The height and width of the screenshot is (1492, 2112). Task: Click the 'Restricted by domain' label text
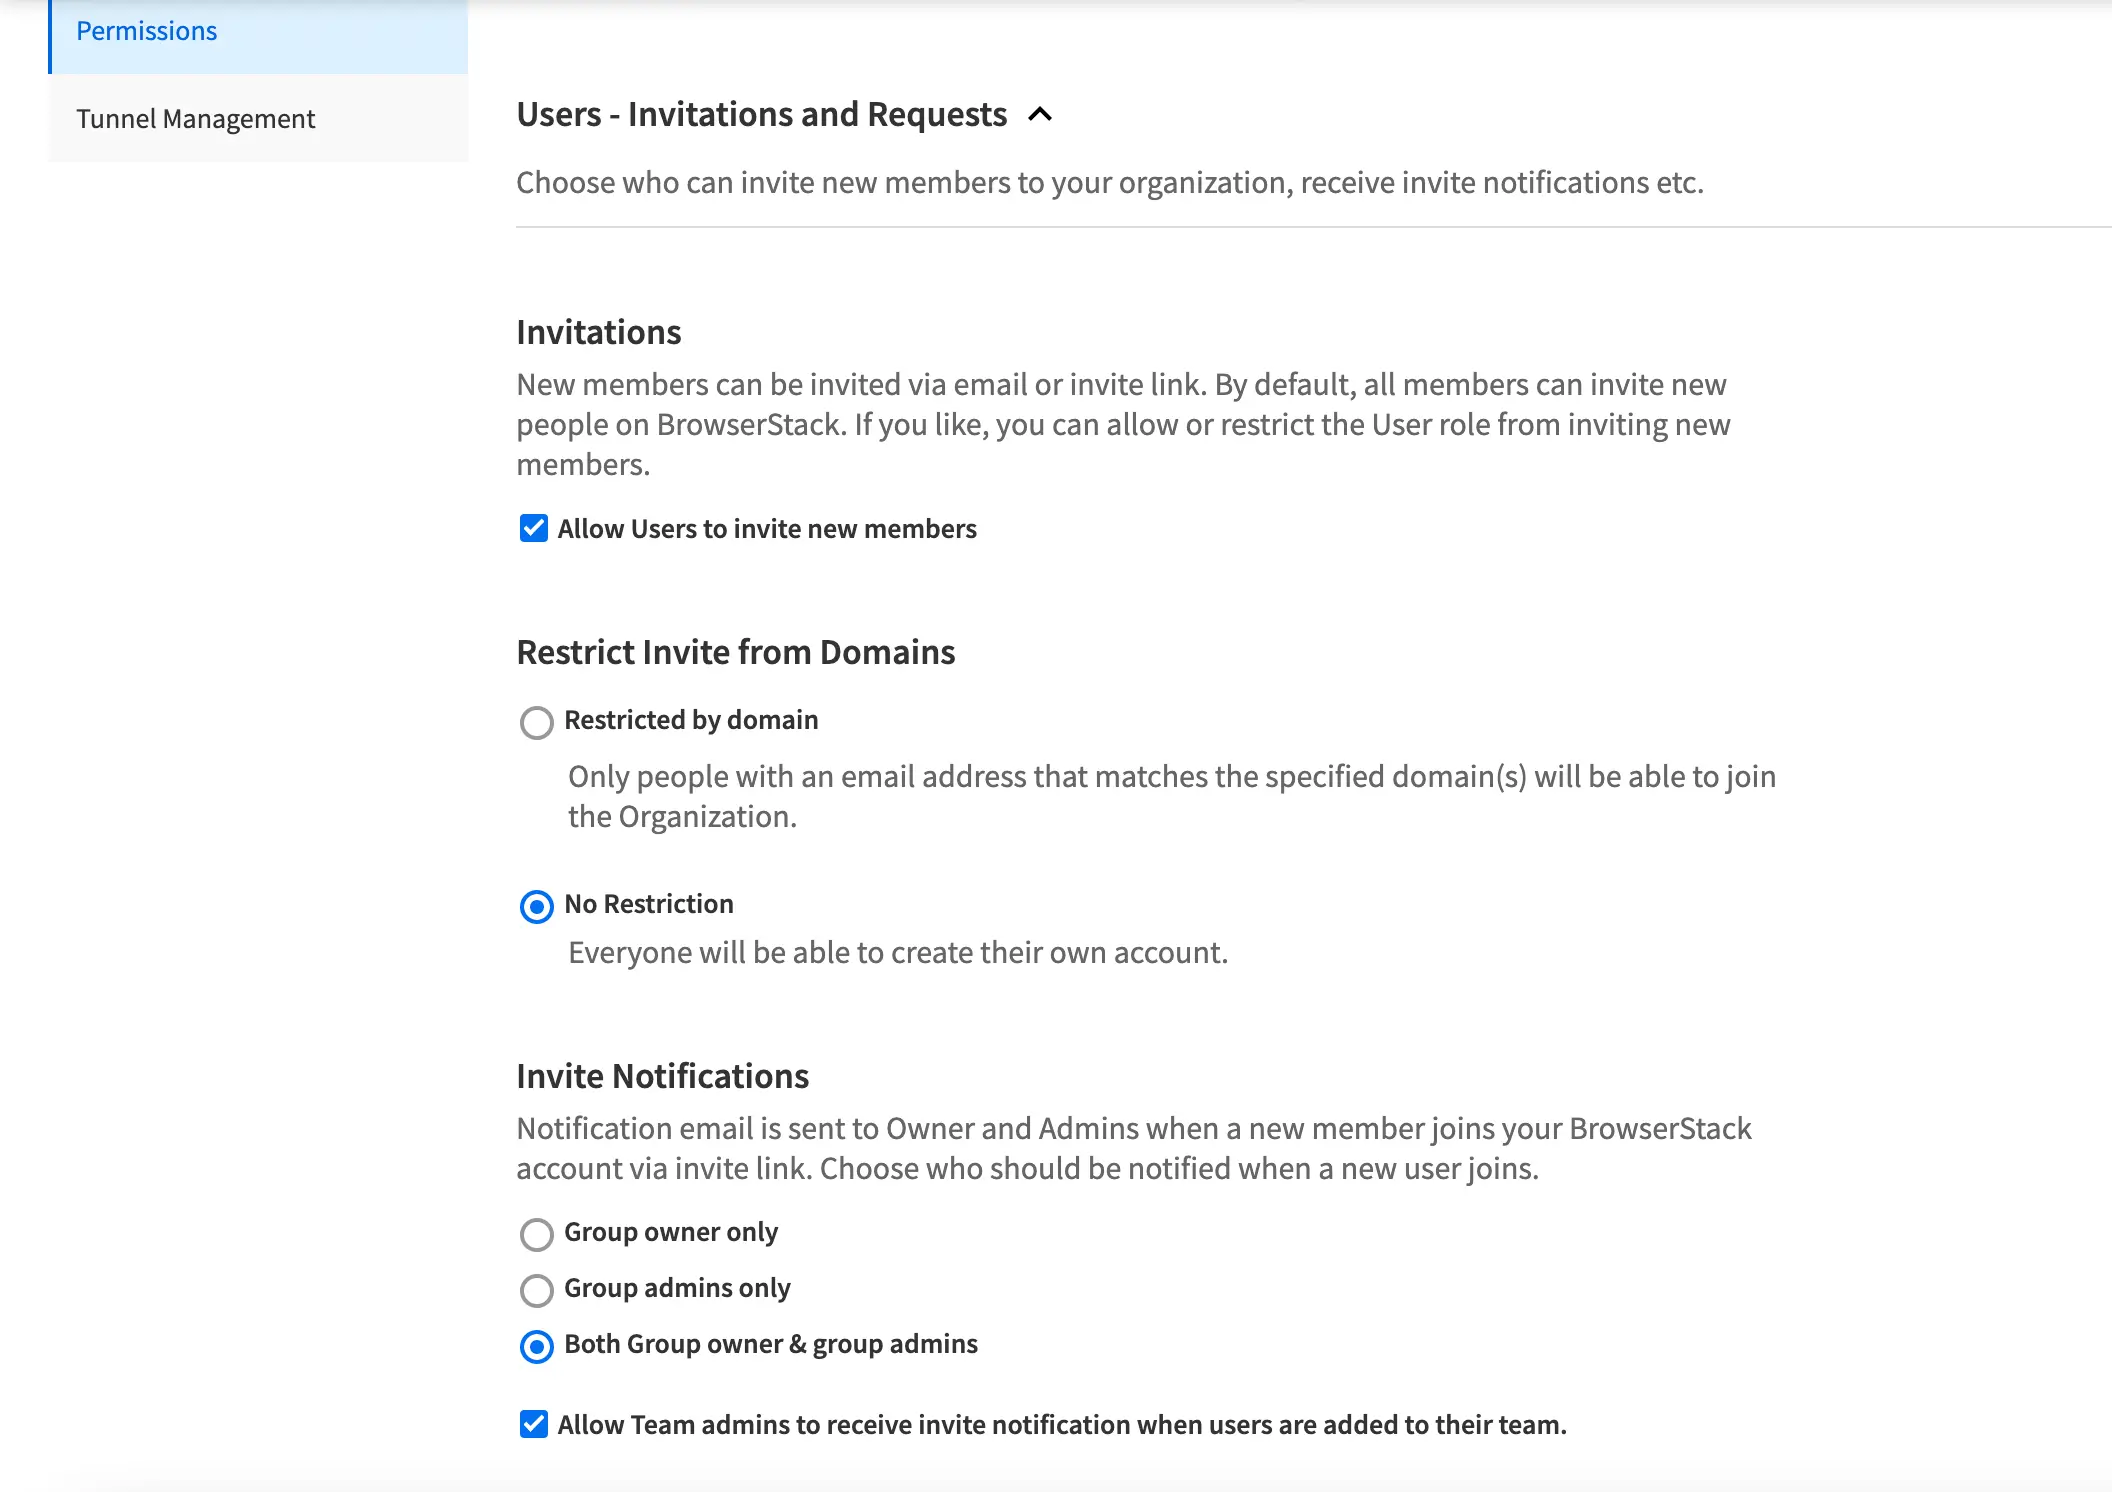coord(691,720)
